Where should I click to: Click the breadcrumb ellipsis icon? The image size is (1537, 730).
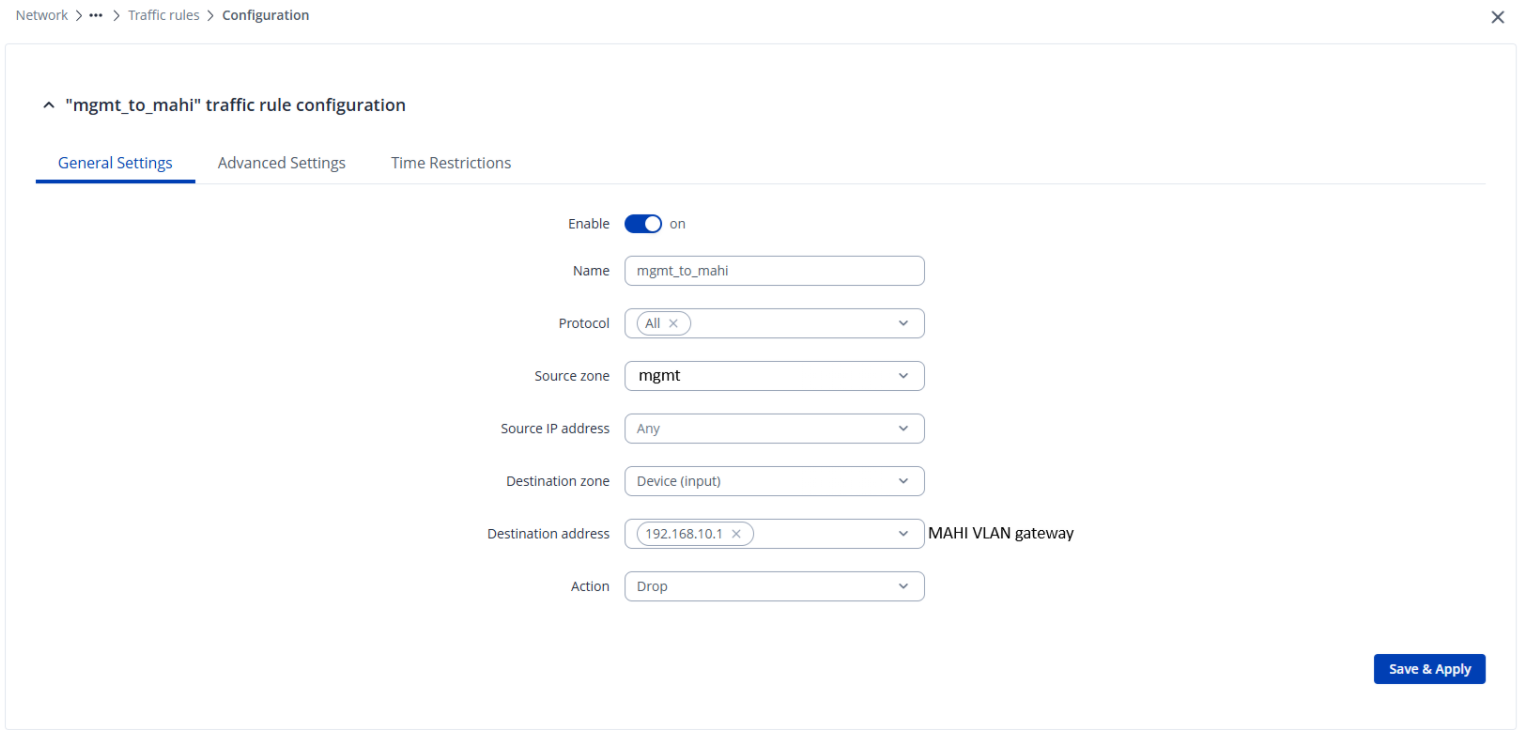coord(96,16)
